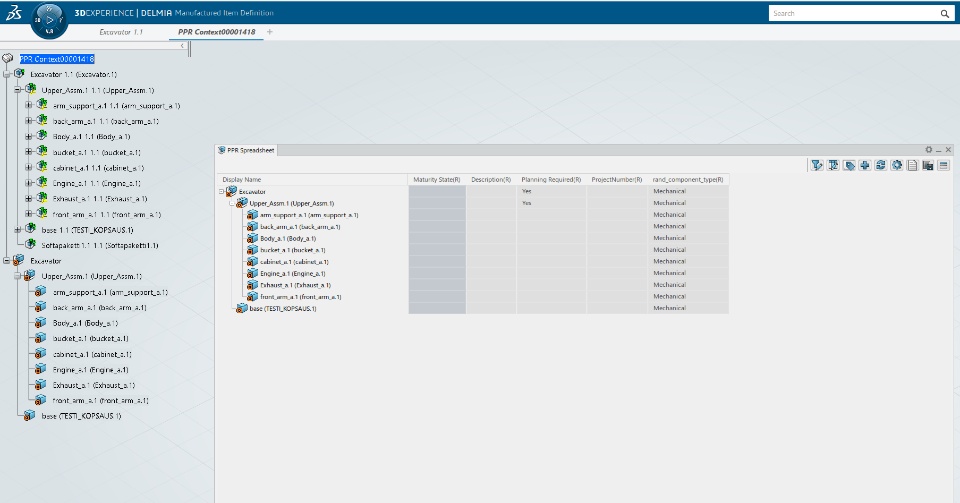The height and width of the screenshot is (503, 960).
Task: Expand arm_support_a.1 1.1 in the tree
Action: point(28,105)
